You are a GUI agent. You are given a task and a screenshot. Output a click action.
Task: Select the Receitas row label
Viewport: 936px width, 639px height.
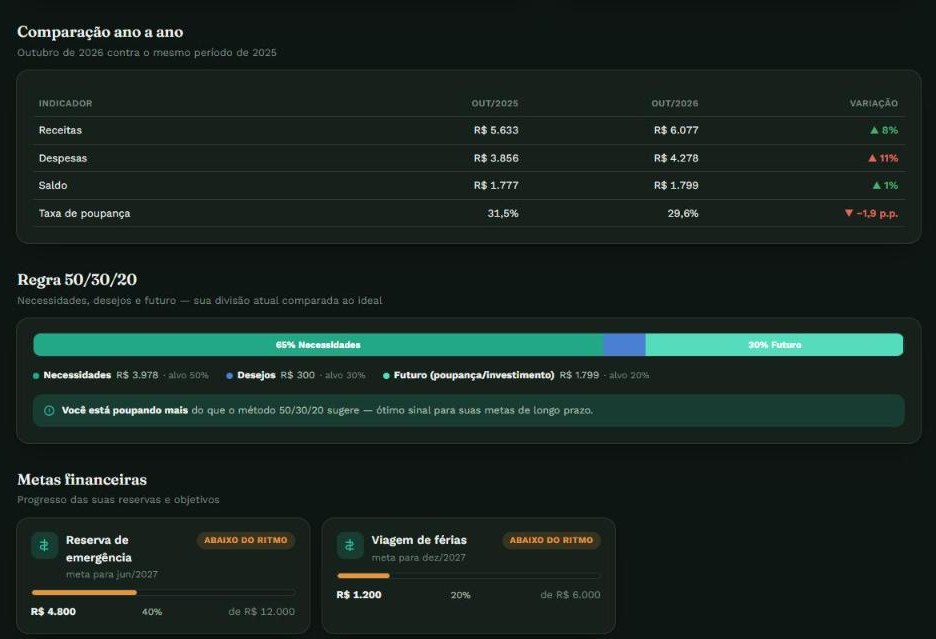[x=60, y=130]
